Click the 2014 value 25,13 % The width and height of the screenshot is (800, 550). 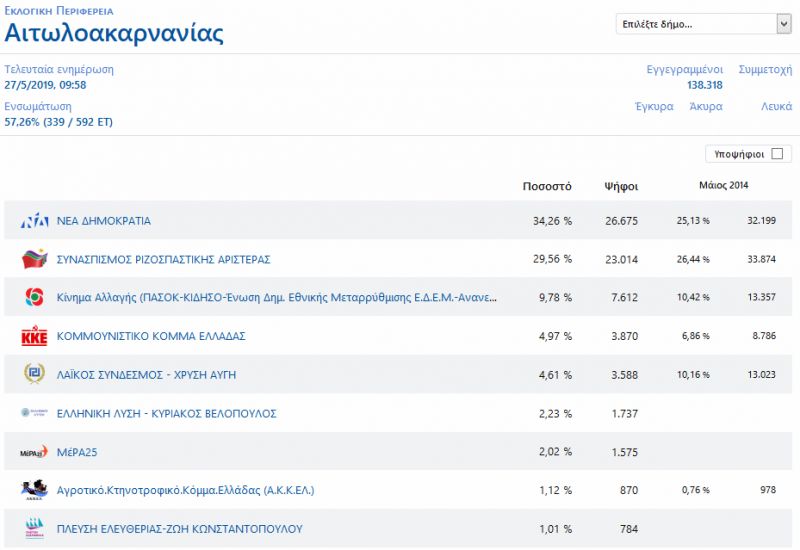693,220
